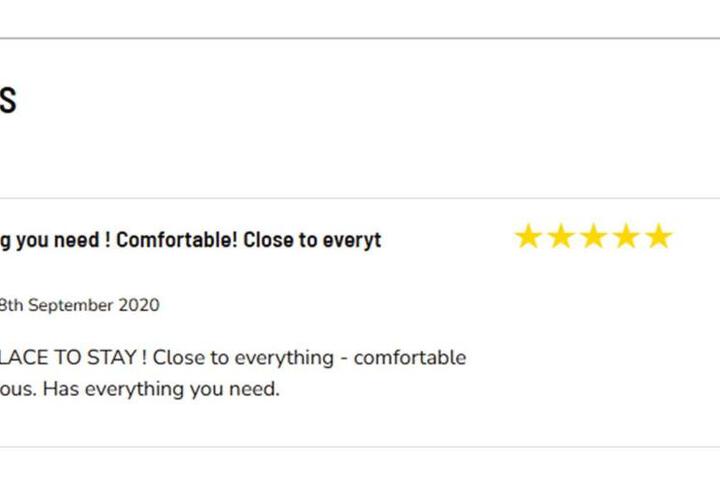720x480 pixels.
Task: Click the word 'Comfortable!' in the bold title
Action: (176, 240)
